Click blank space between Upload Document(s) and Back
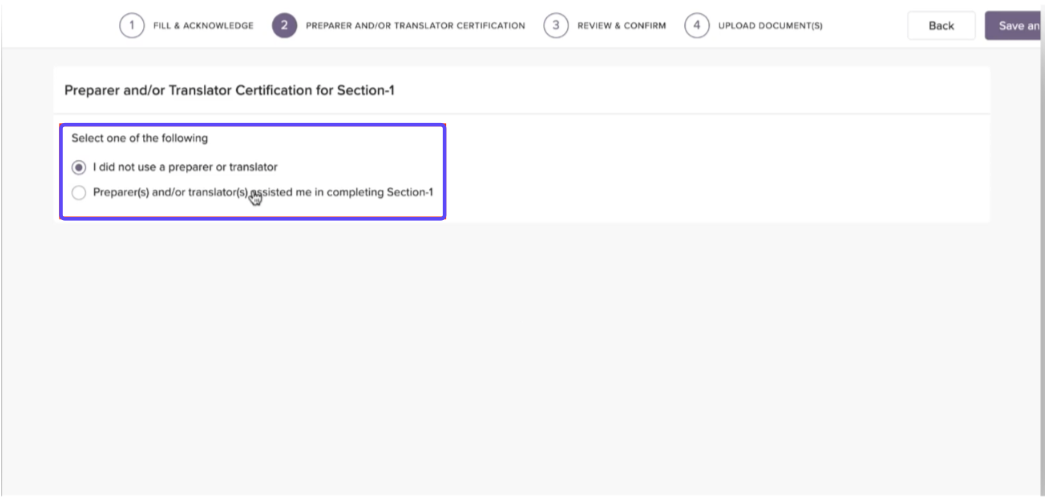Screen dimensions: 1045x498 (865, 26)
